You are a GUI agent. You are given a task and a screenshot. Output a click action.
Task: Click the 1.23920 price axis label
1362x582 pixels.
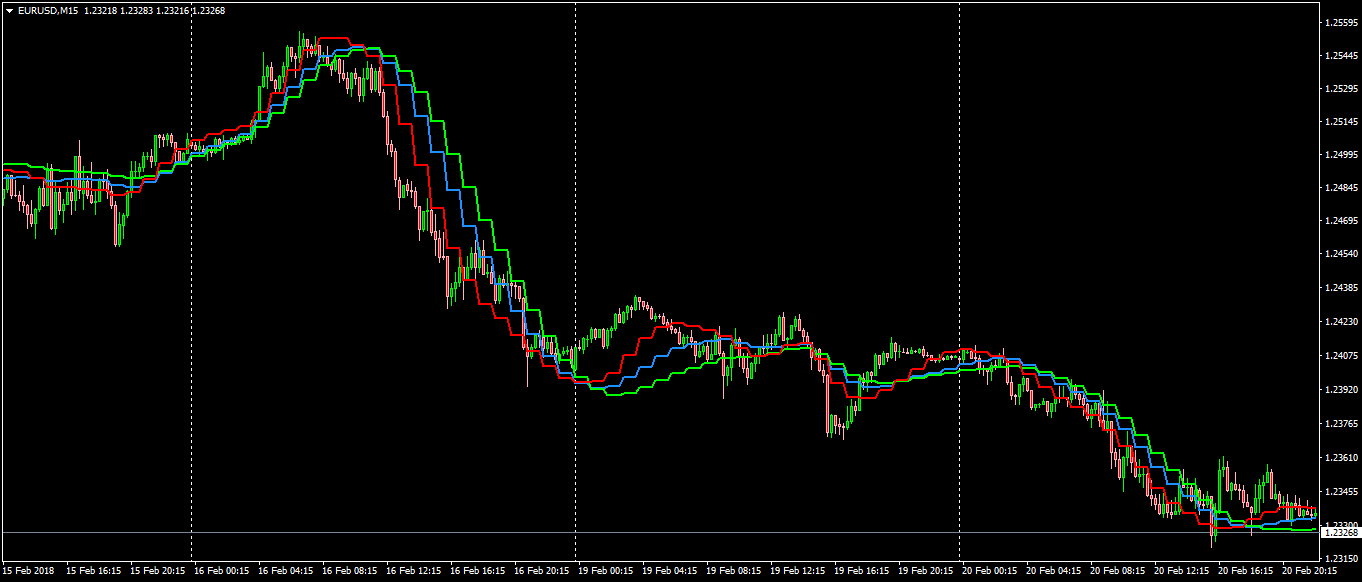pyautogui.click(x=1341, y=390)
